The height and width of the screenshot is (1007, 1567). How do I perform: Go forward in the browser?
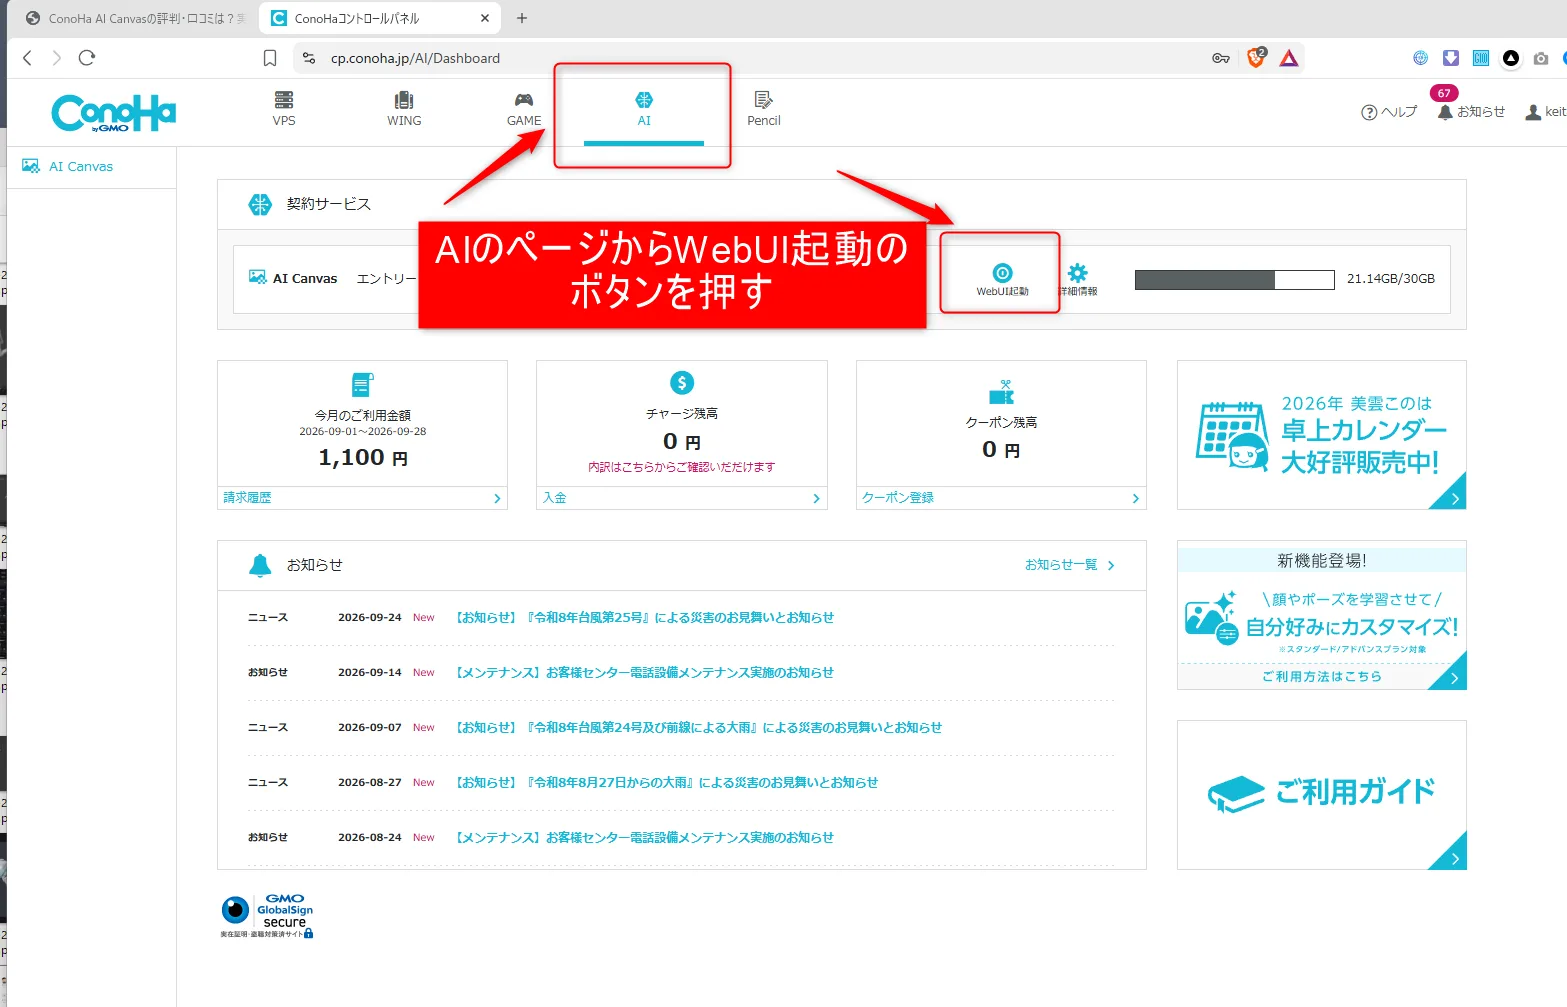[x=57, y=58]
